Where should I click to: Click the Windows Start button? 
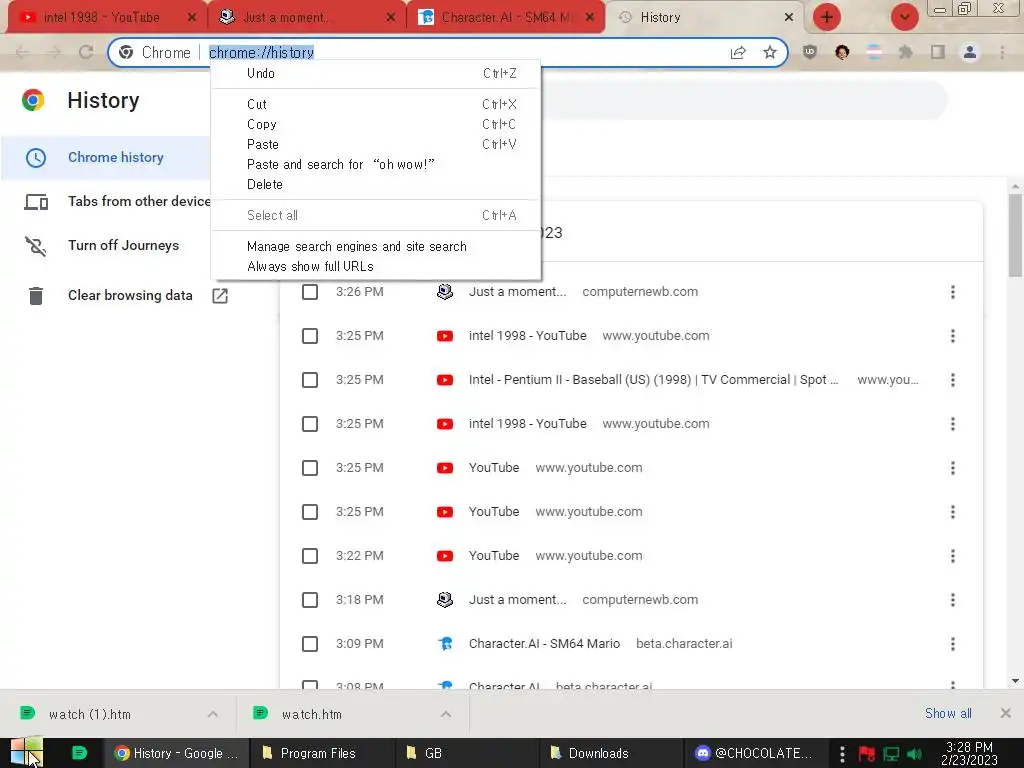point(26,752)
